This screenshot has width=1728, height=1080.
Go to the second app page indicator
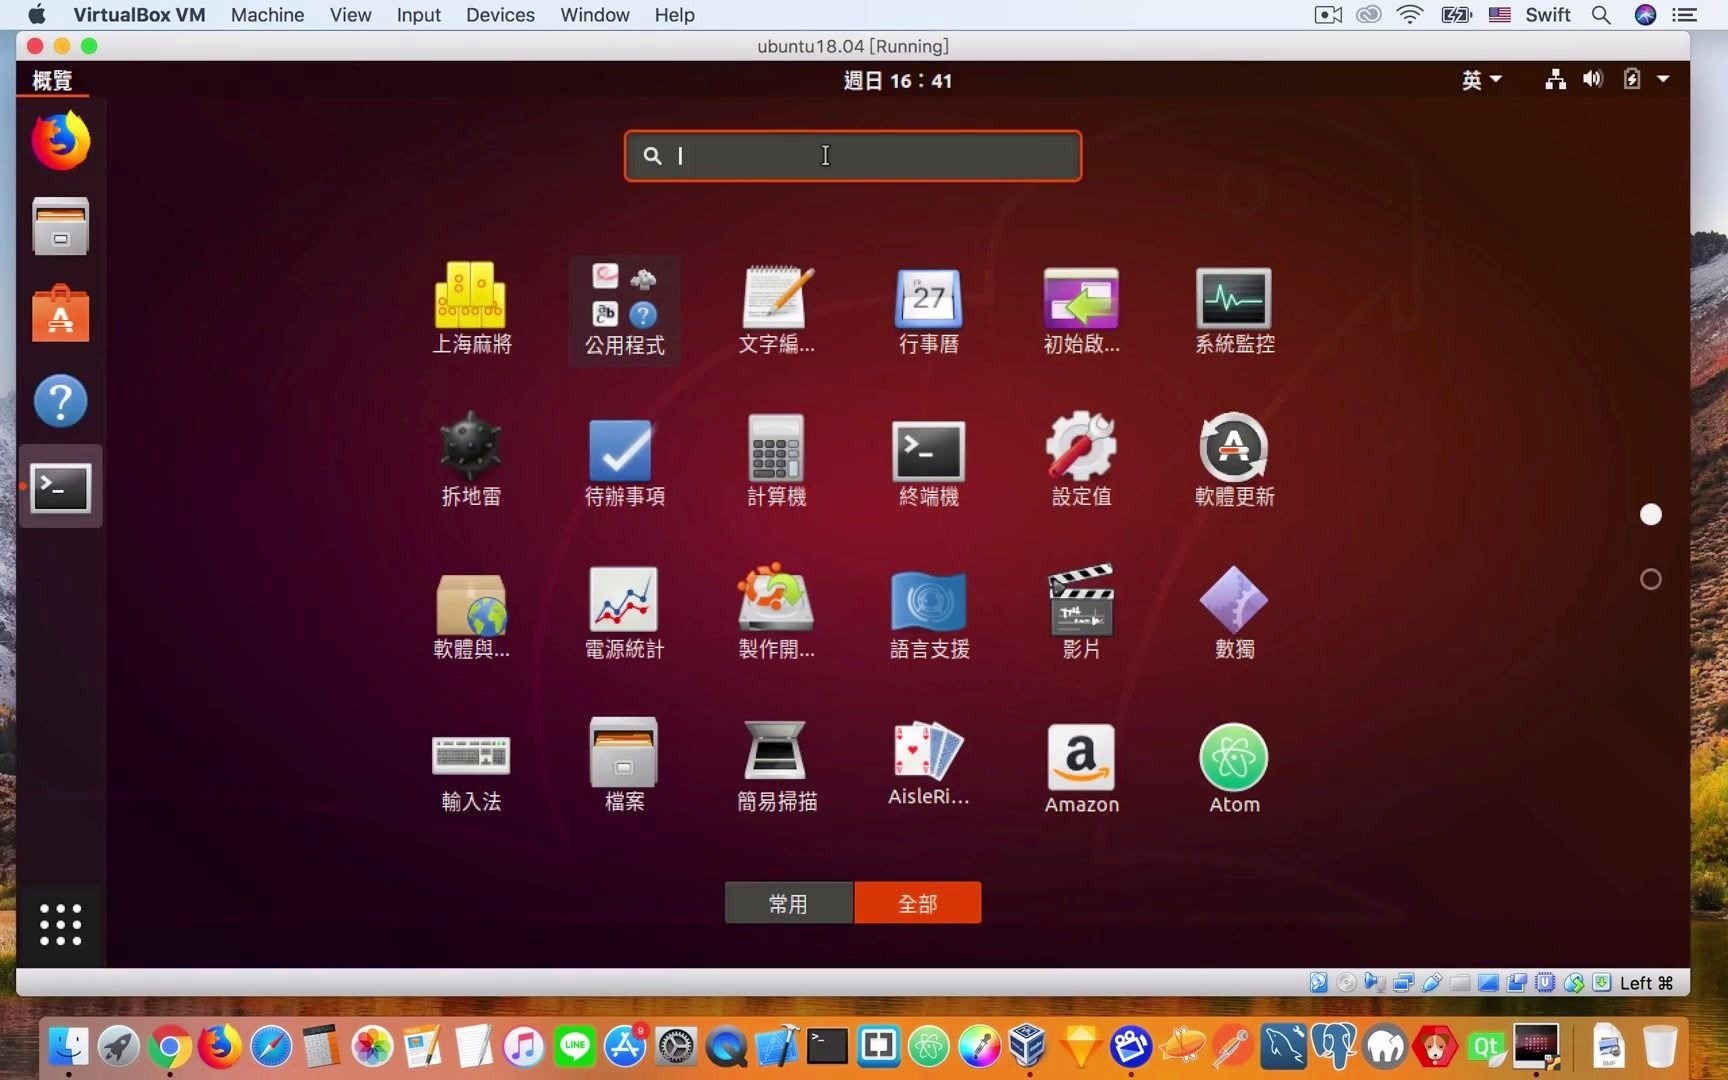tap(1650, 579)
